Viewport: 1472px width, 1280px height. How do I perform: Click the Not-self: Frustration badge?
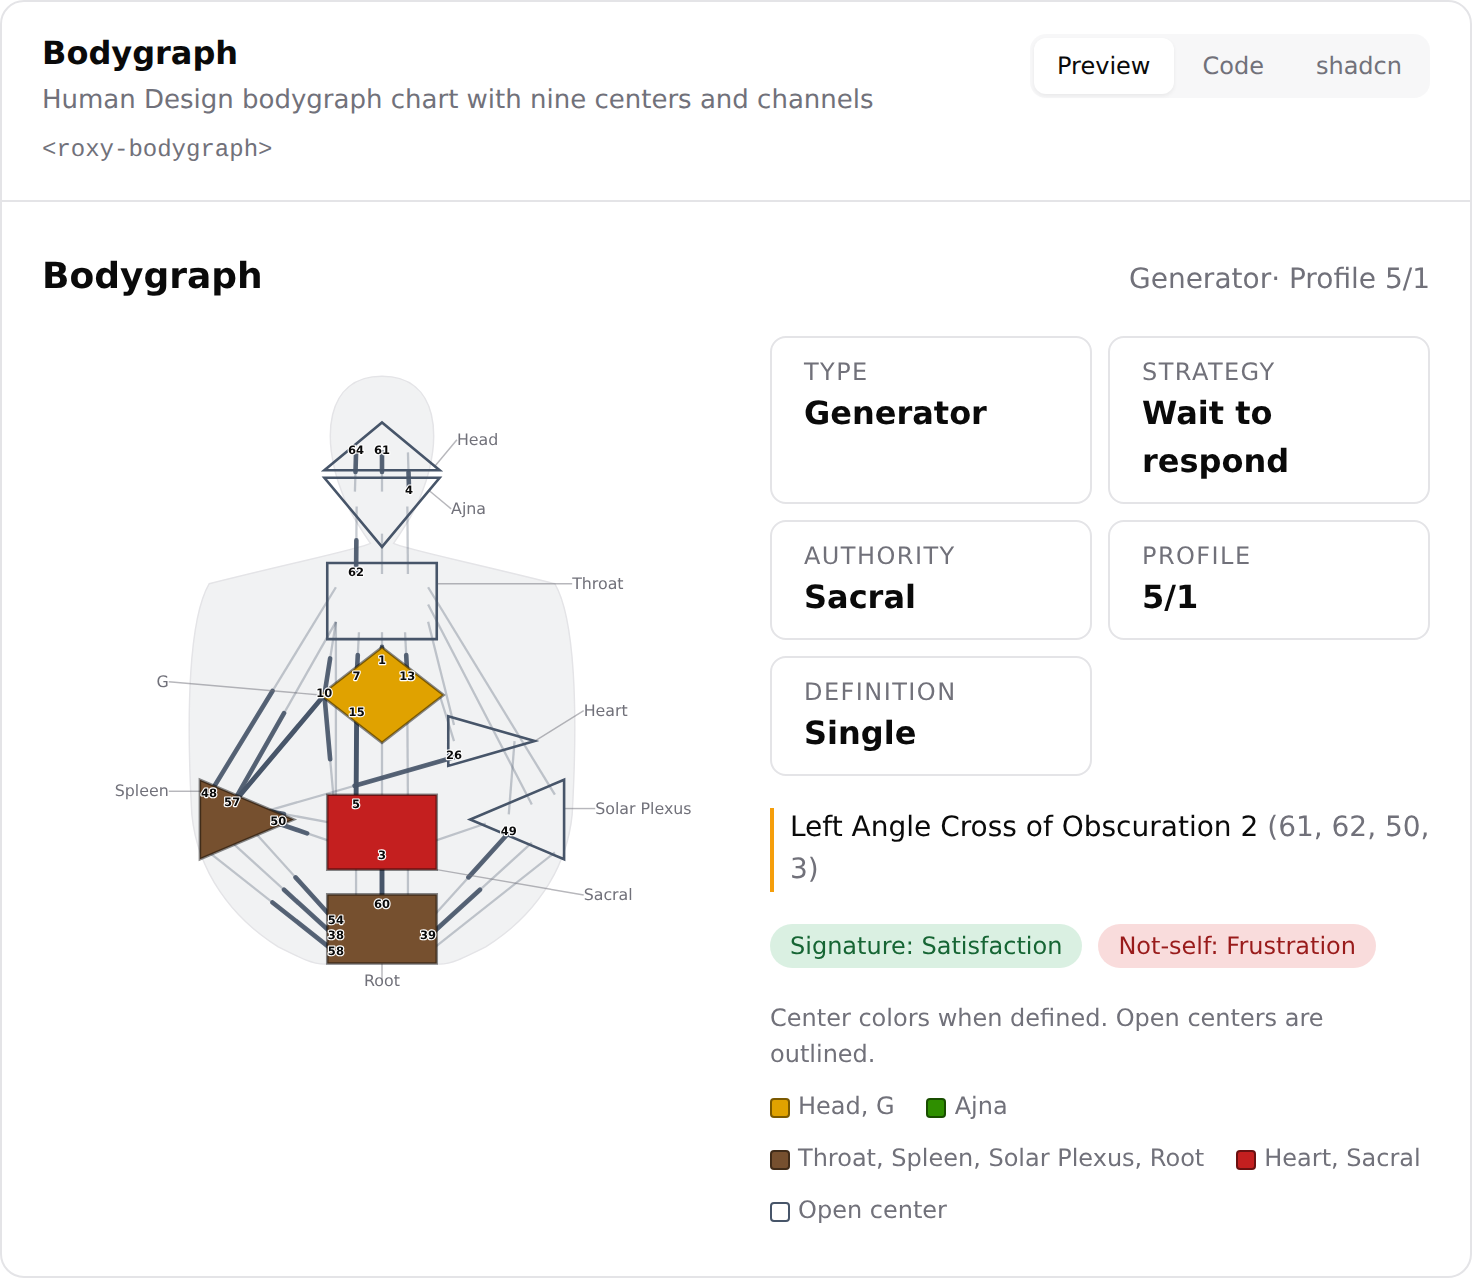(x=1237, y=946)
